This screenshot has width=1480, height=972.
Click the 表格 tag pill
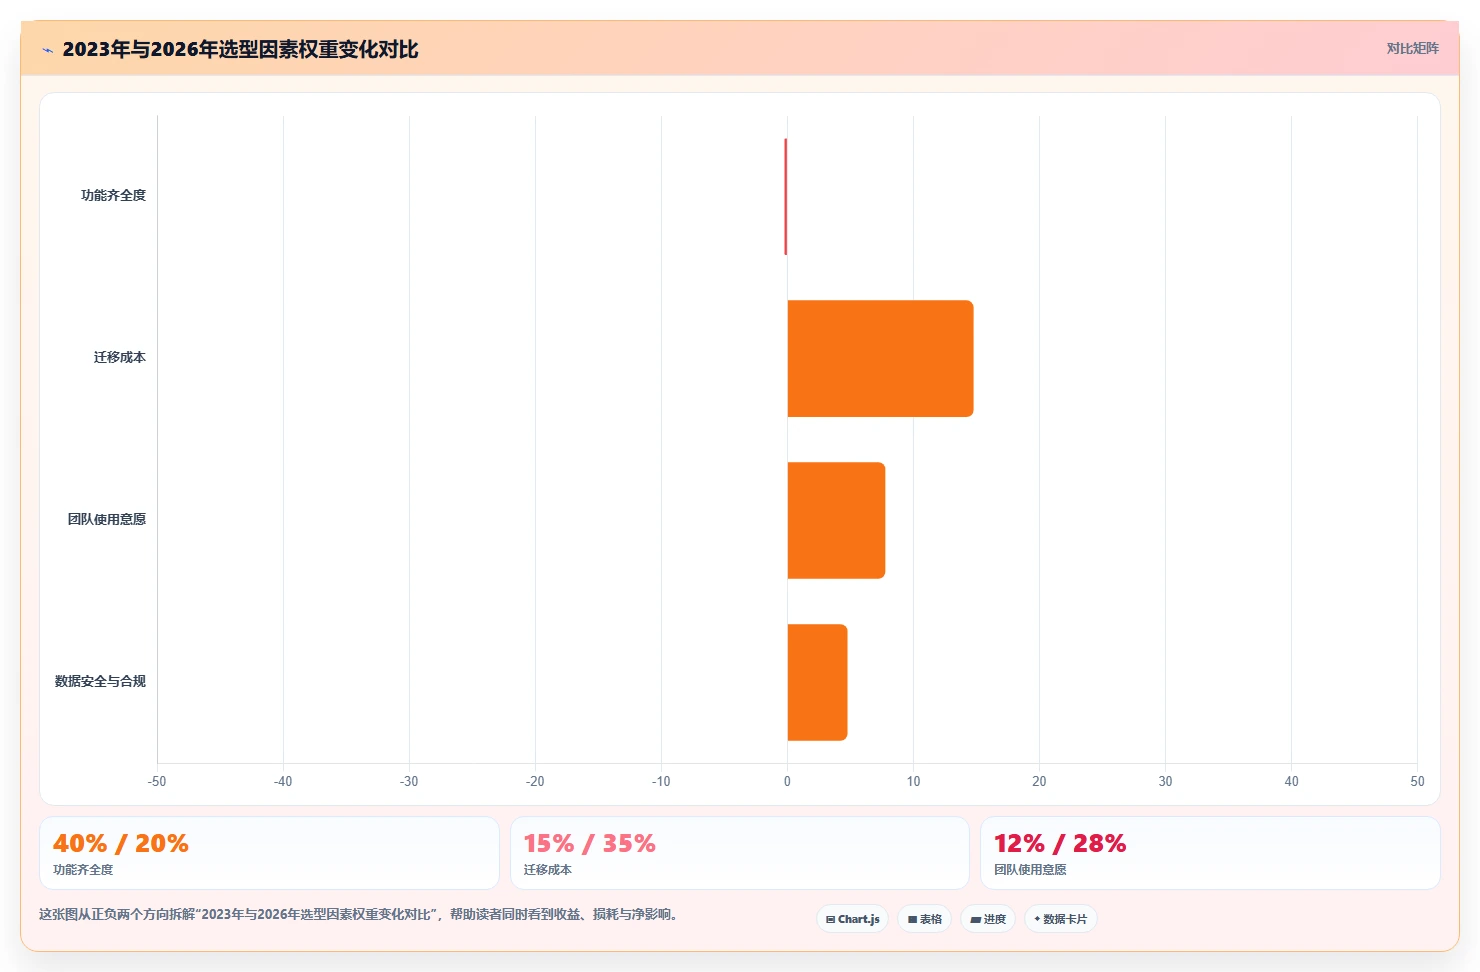pyautogui.click(x=924, y=919)
